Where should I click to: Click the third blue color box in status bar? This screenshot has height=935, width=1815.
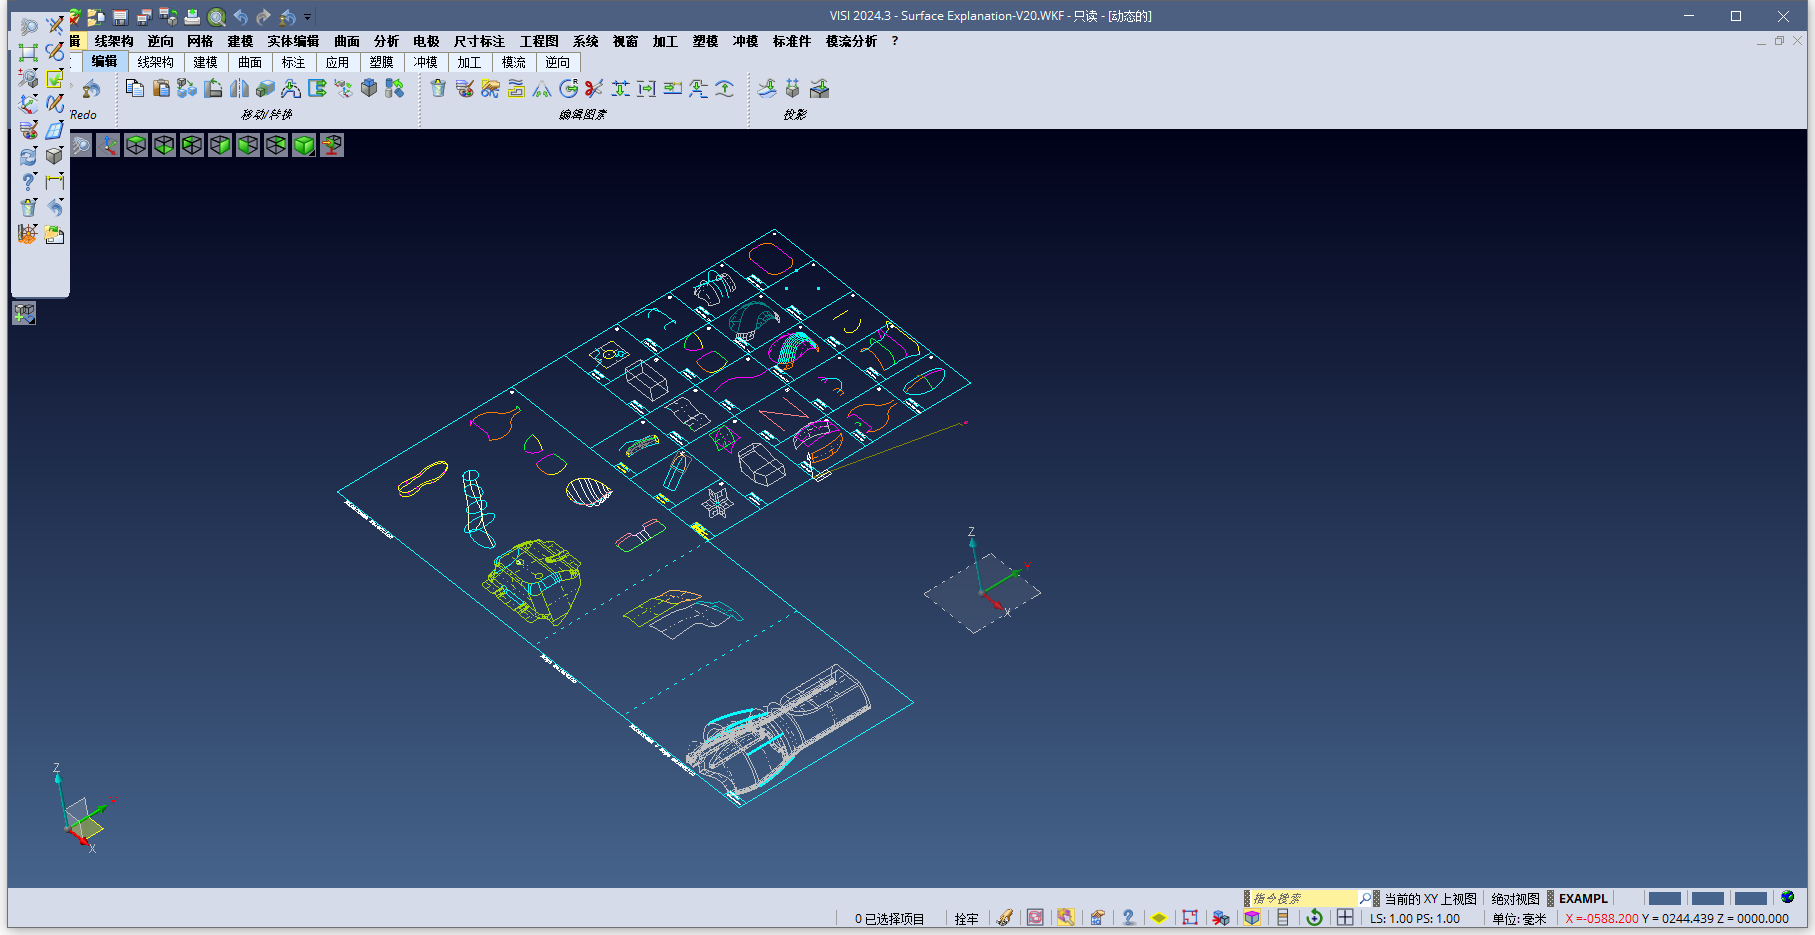tap(1750, 898)
